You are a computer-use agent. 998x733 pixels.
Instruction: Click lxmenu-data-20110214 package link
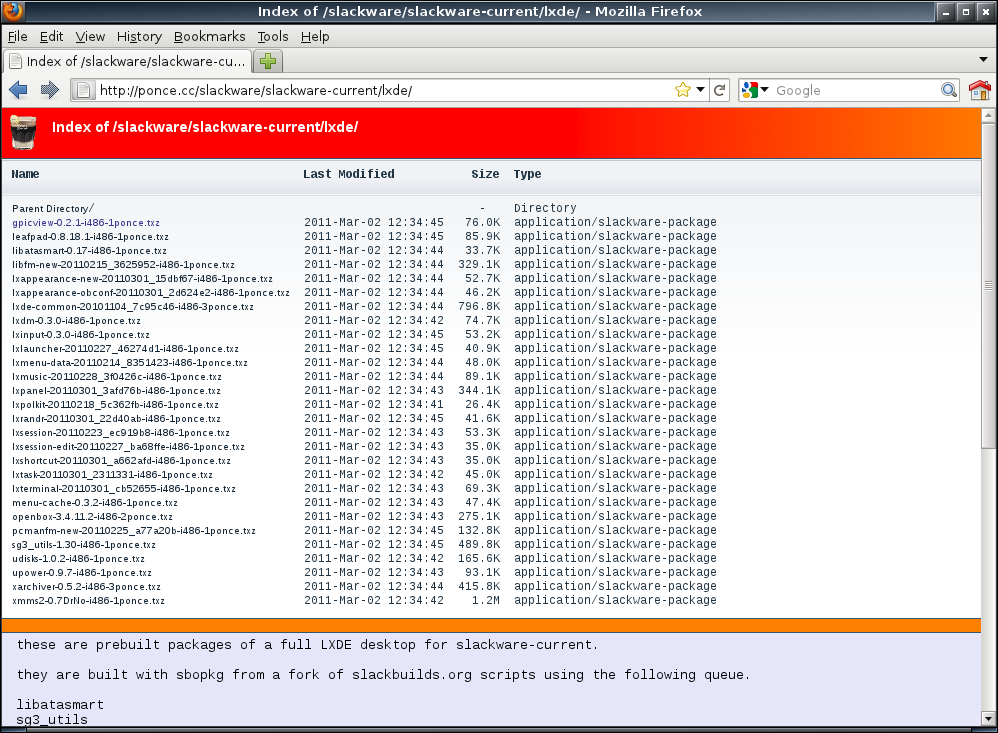[130, 363]
